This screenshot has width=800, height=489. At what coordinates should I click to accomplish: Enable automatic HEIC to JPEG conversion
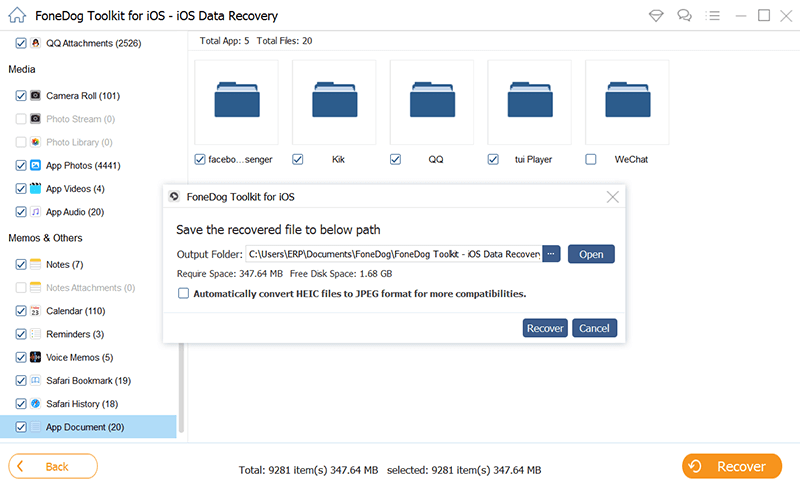(x=183, y=294)
